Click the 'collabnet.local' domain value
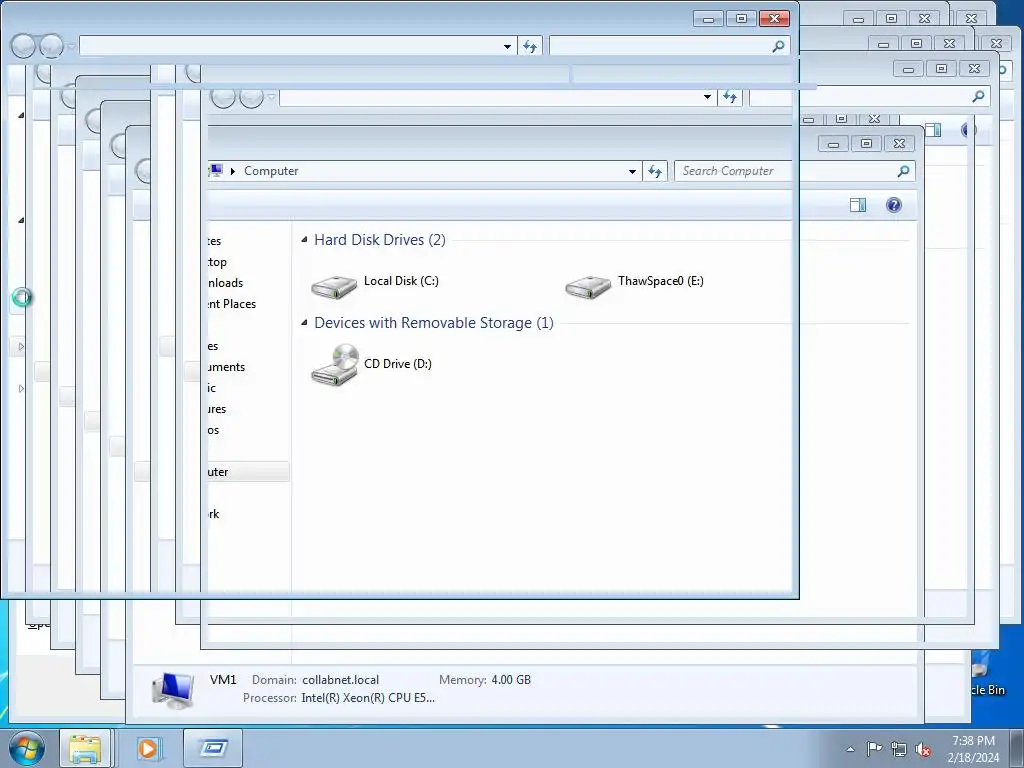This screenshot has width=1024, height=768. (340, 680)
